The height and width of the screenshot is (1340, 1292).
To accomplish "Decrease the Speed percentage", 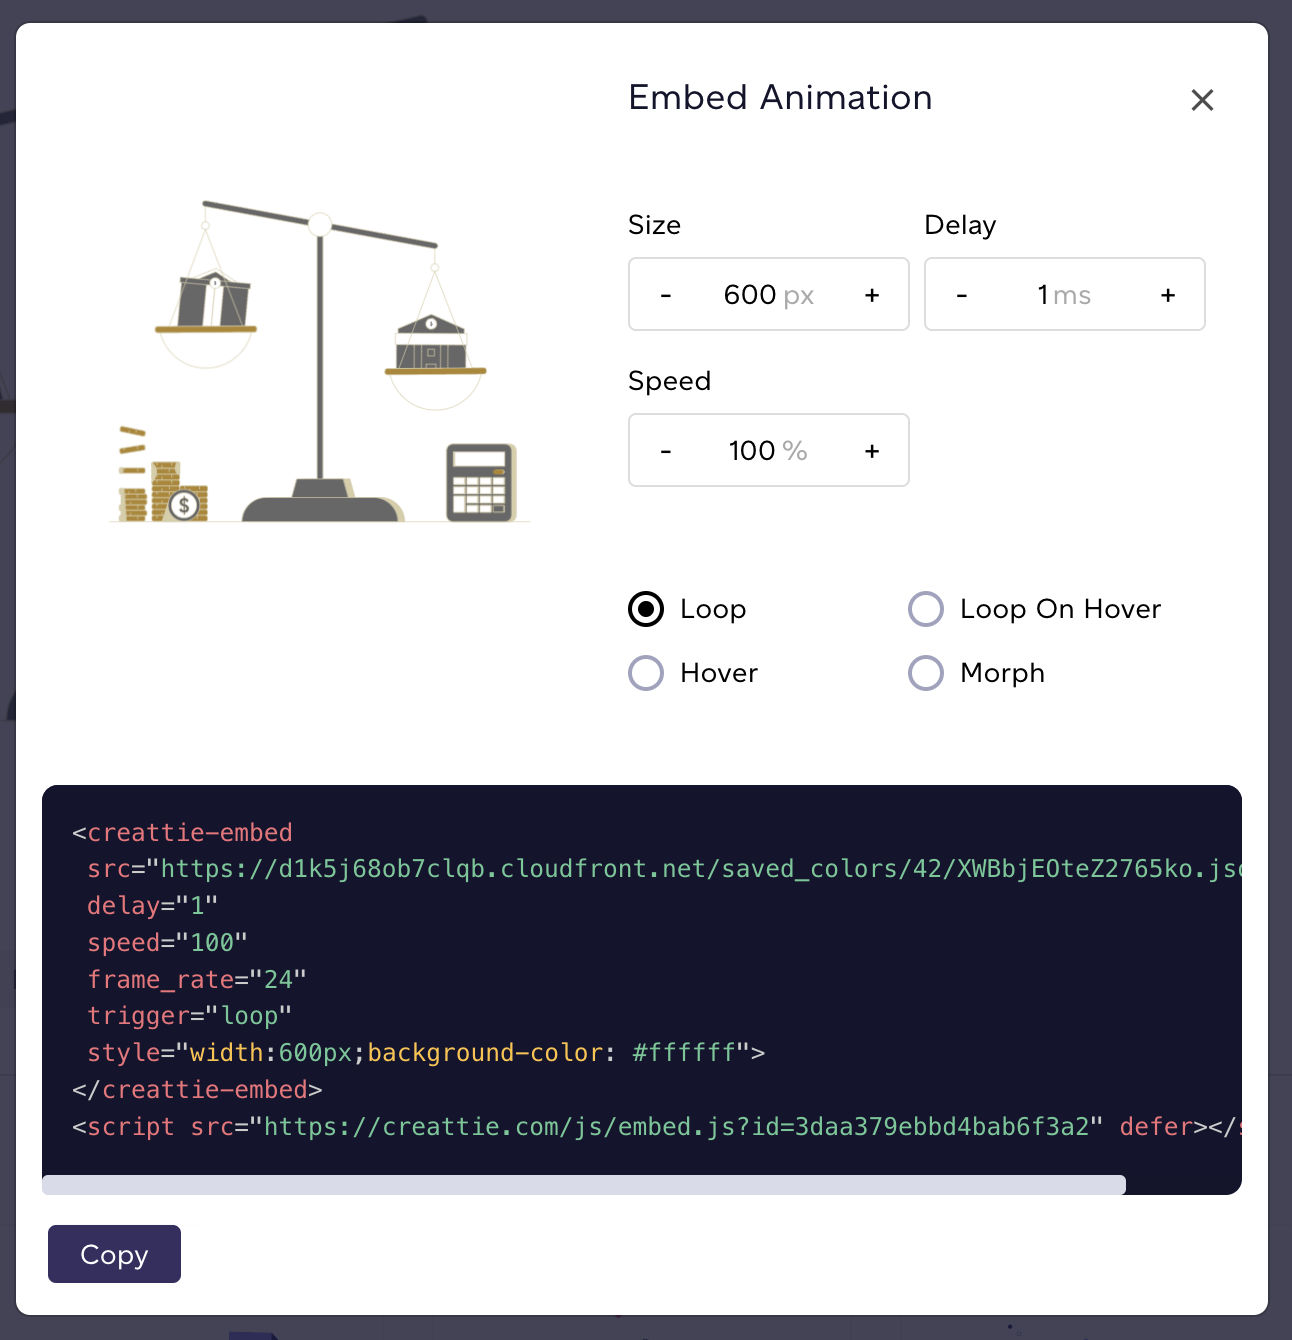I will tap(665, 450).
